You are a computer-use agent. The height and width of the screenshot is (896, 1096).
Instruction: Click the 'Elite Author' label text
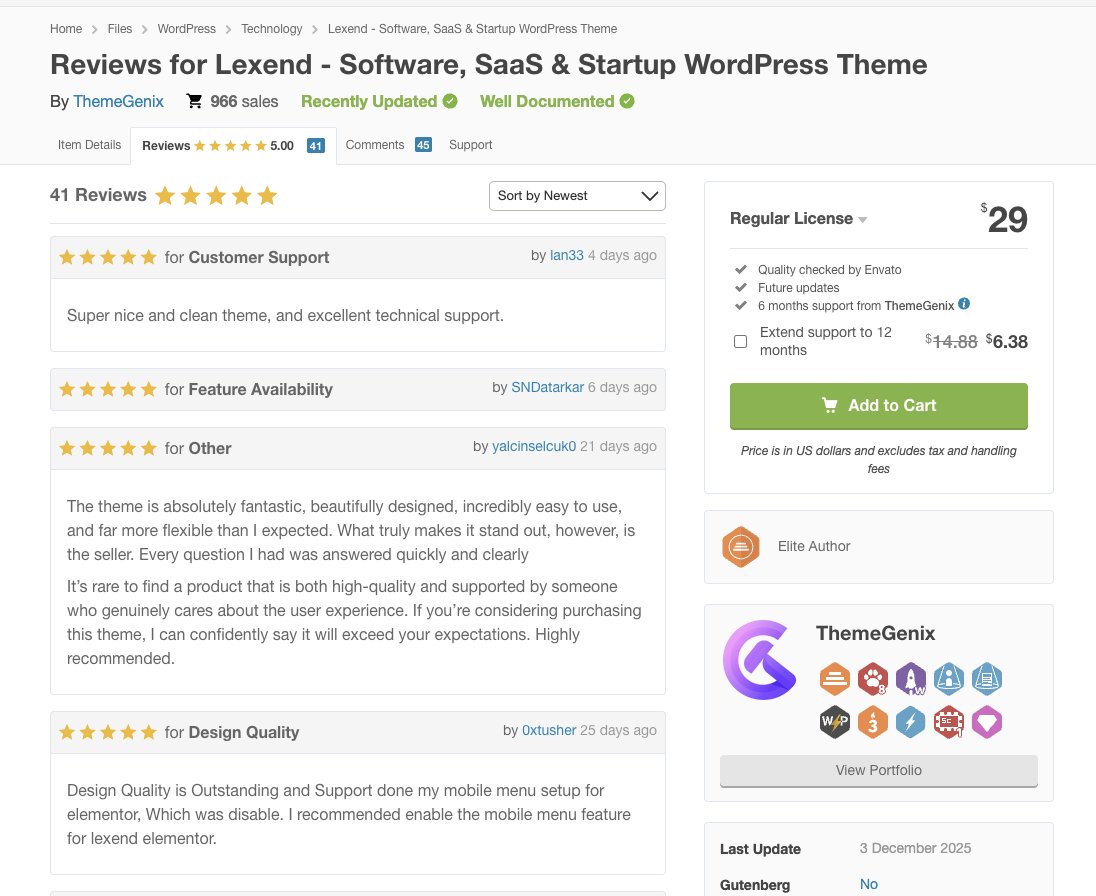[x=814, y=547]
